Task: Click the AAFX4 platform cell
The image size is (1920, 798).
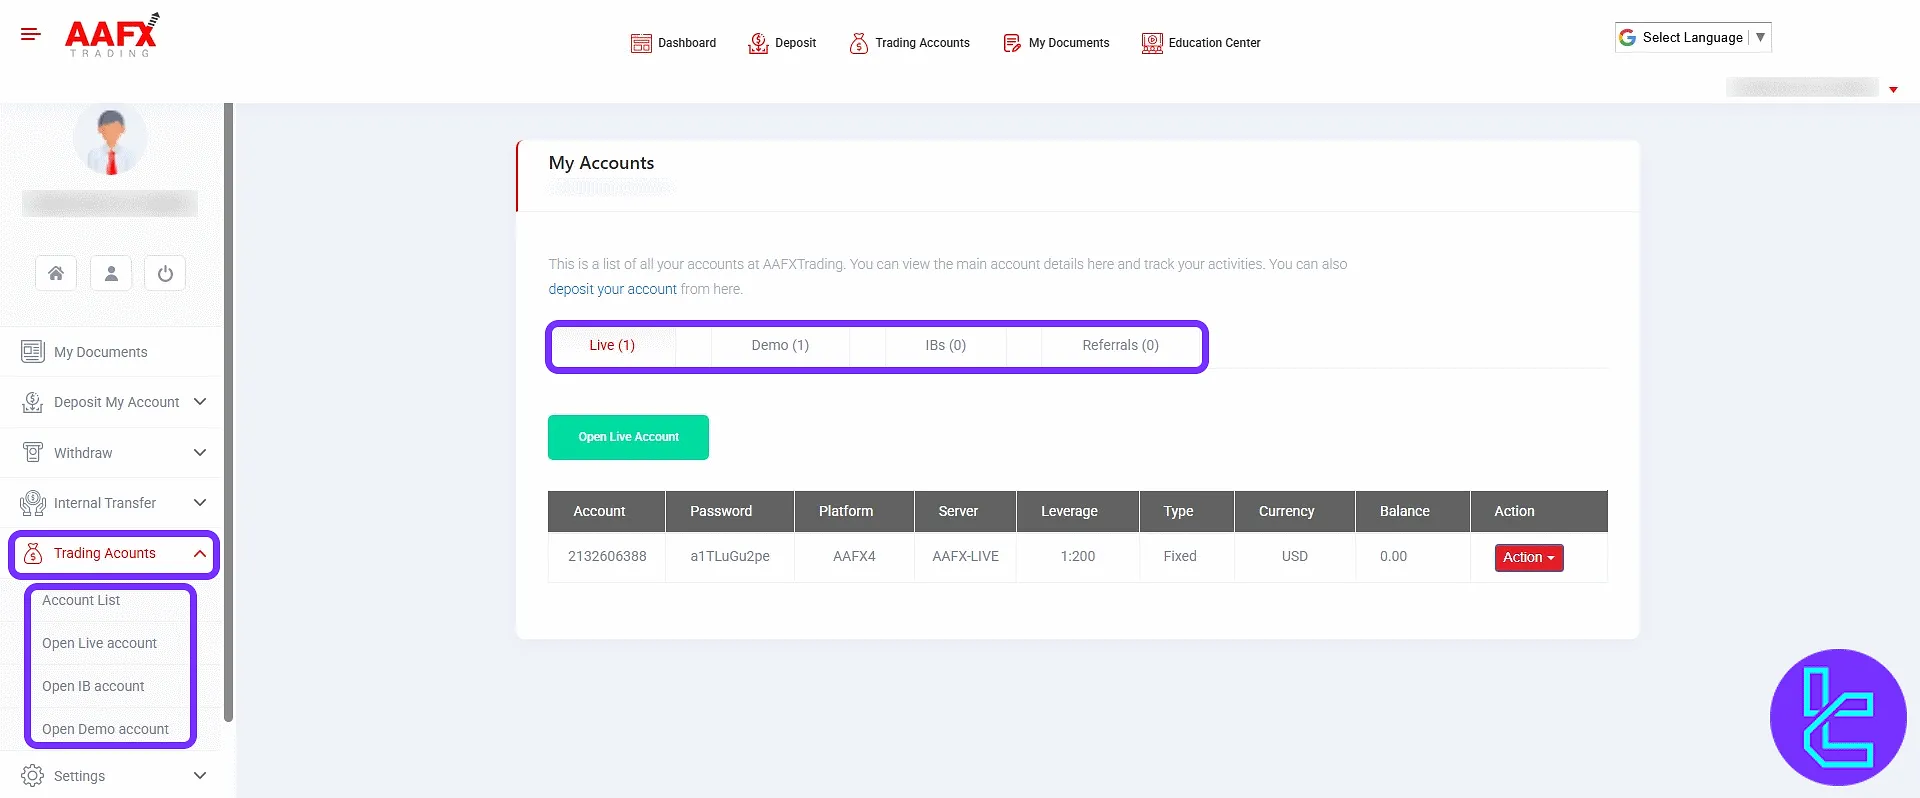Action: [x=854, y=556]
